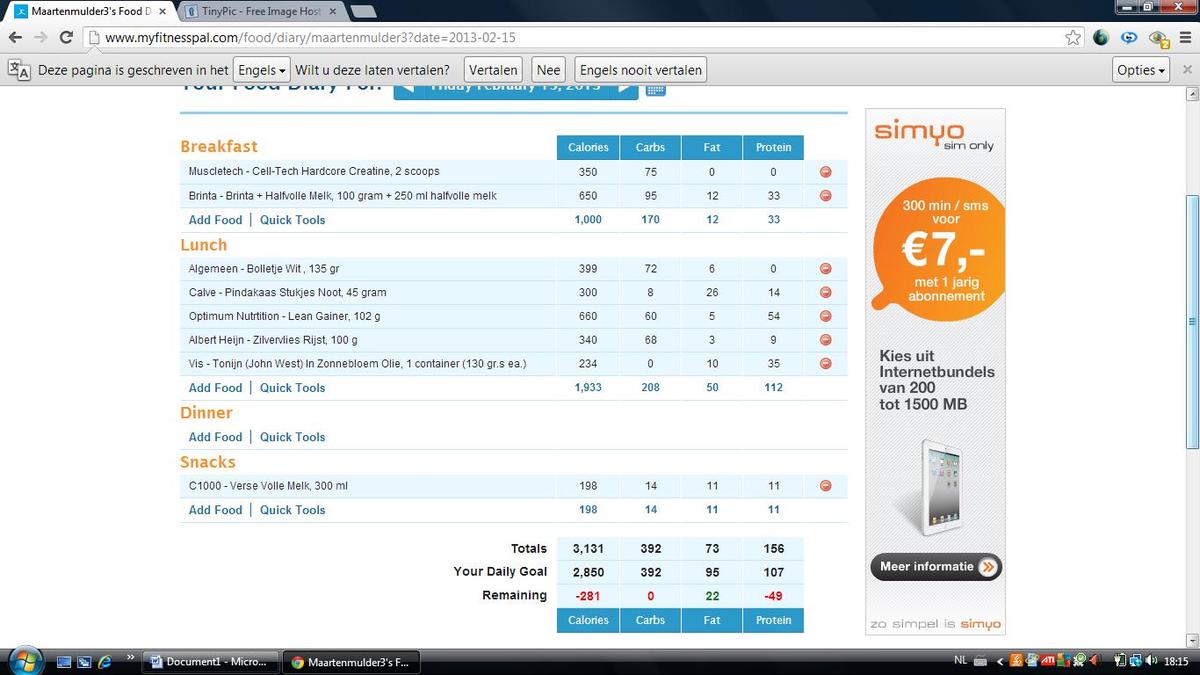Expand the Engels language dropdown

261,71
